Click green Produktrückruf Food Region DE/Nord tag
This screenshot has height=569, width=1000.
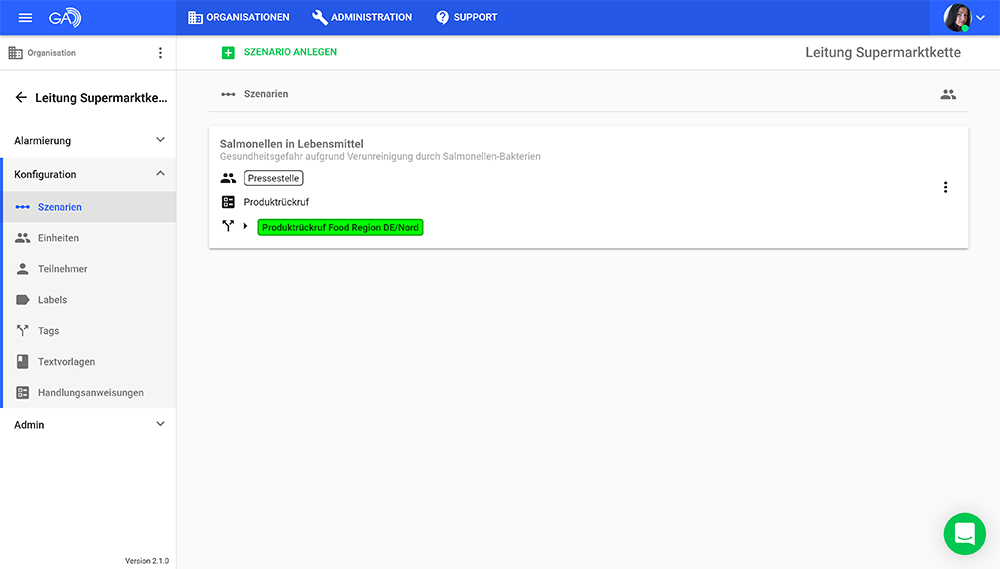coord(340,227)
